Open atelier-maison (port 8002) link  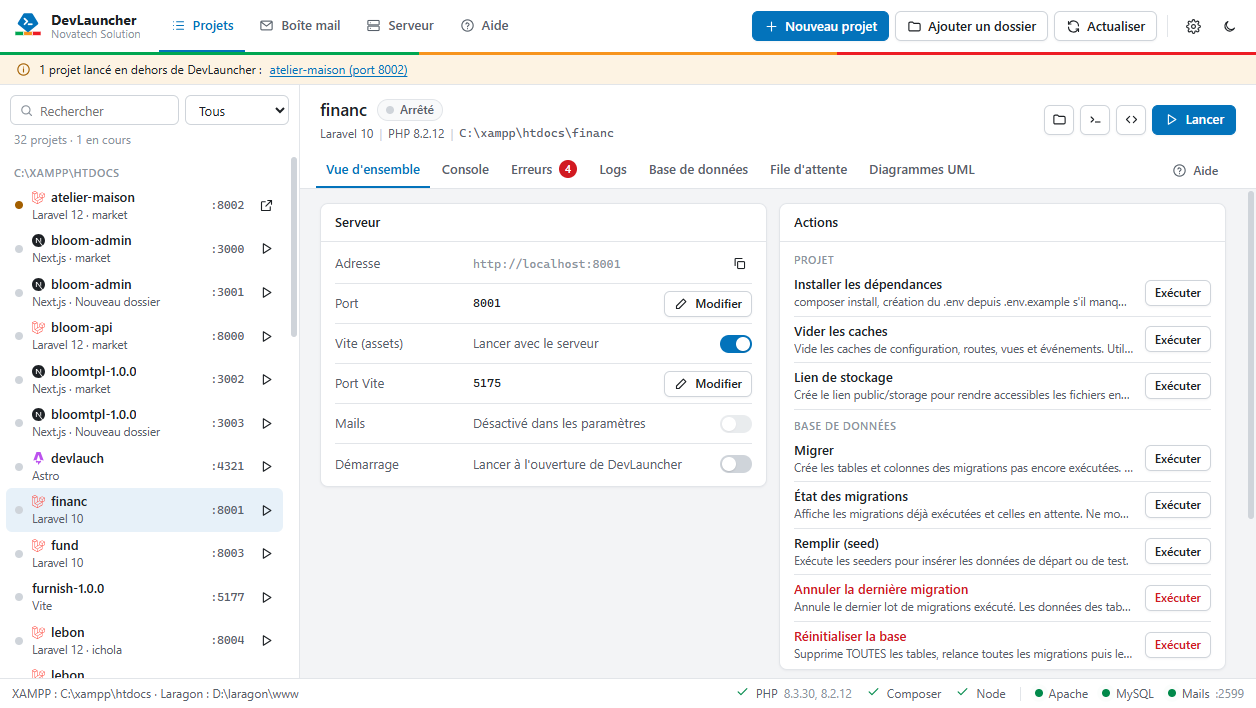(338, 70)
